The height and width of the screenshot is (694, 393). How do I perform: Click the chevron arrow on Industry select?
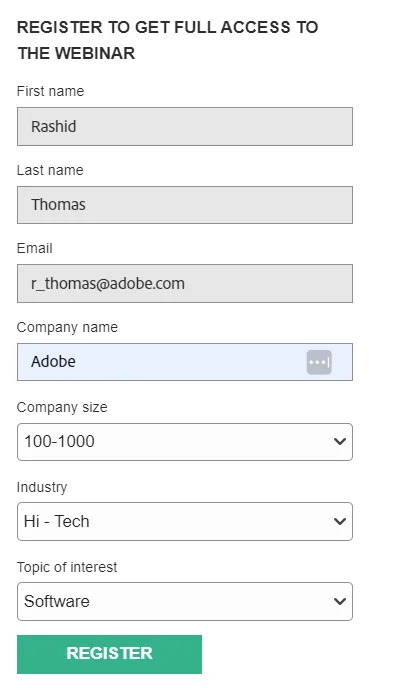pos(339,521)
